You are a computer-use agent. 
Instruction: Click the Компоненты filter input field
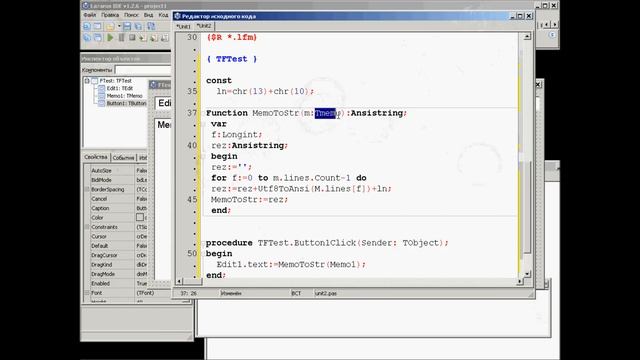click(143, 70)
